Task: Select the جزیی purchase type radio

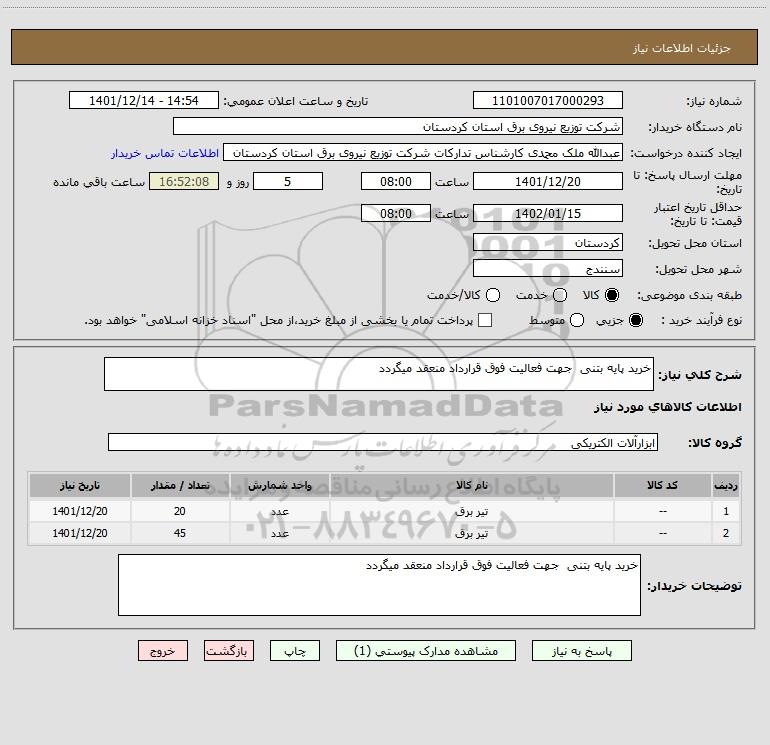Action: 636,320
